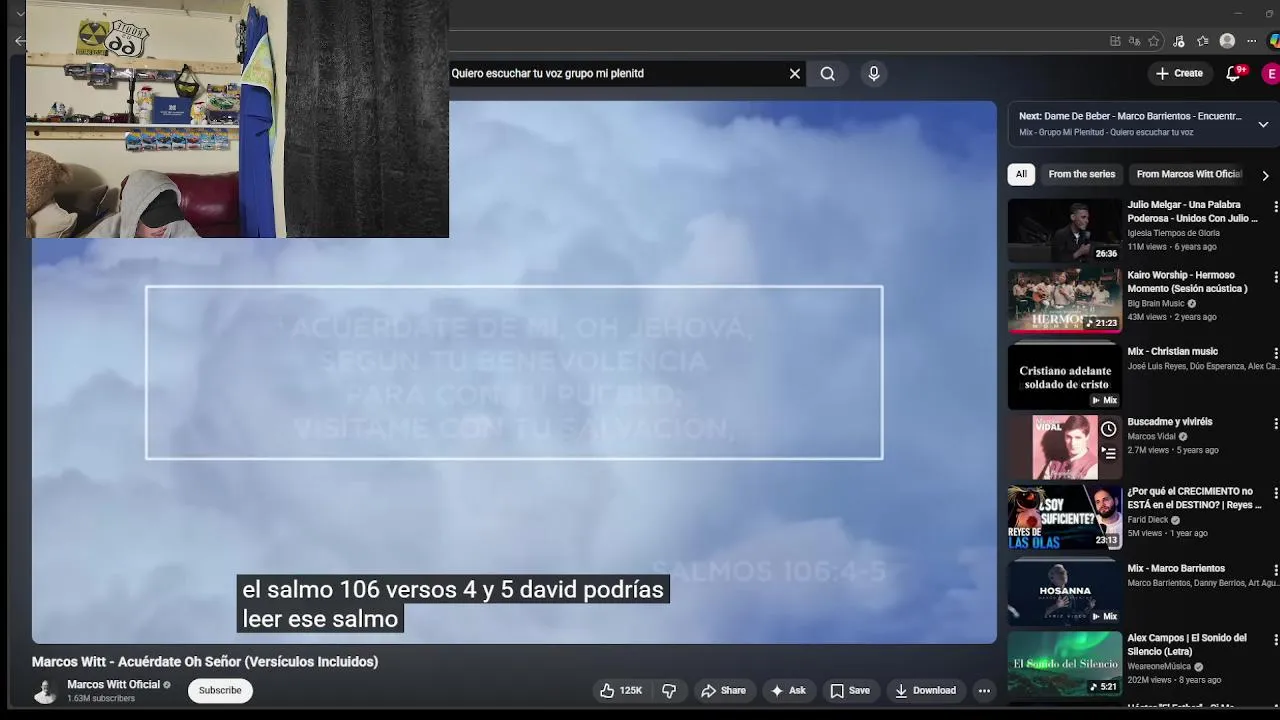The width and height of the screenshot is (1280, 720).
Task: Click the video player to pause
Action: click(x=514, y=372)
